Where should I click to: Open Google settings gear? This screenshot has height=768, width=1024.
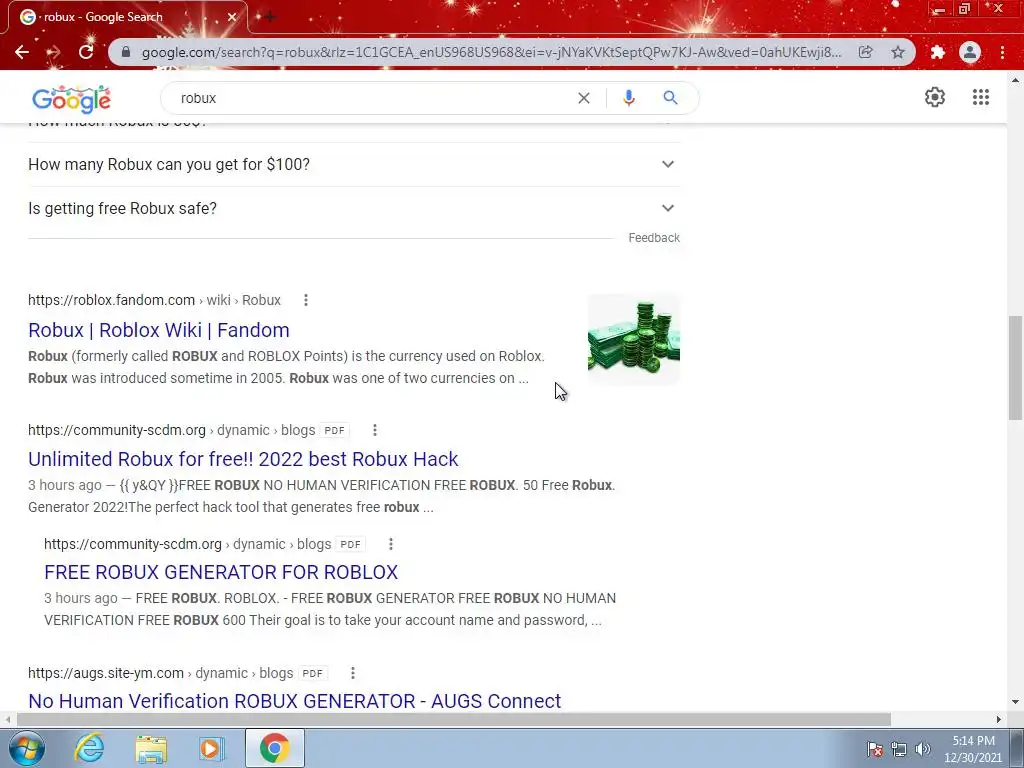pyautogui.click(x=935, y=97)
